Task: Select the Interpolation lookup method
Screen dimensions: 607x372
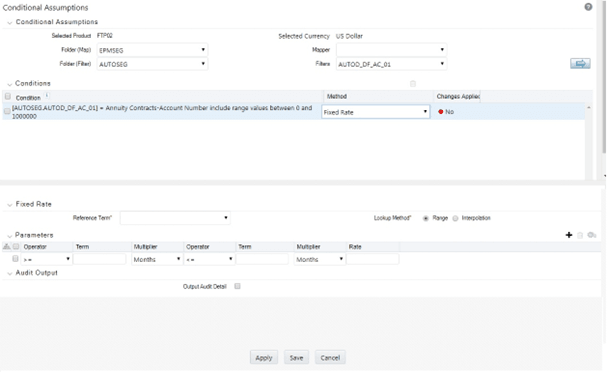Action: [455, 218]
